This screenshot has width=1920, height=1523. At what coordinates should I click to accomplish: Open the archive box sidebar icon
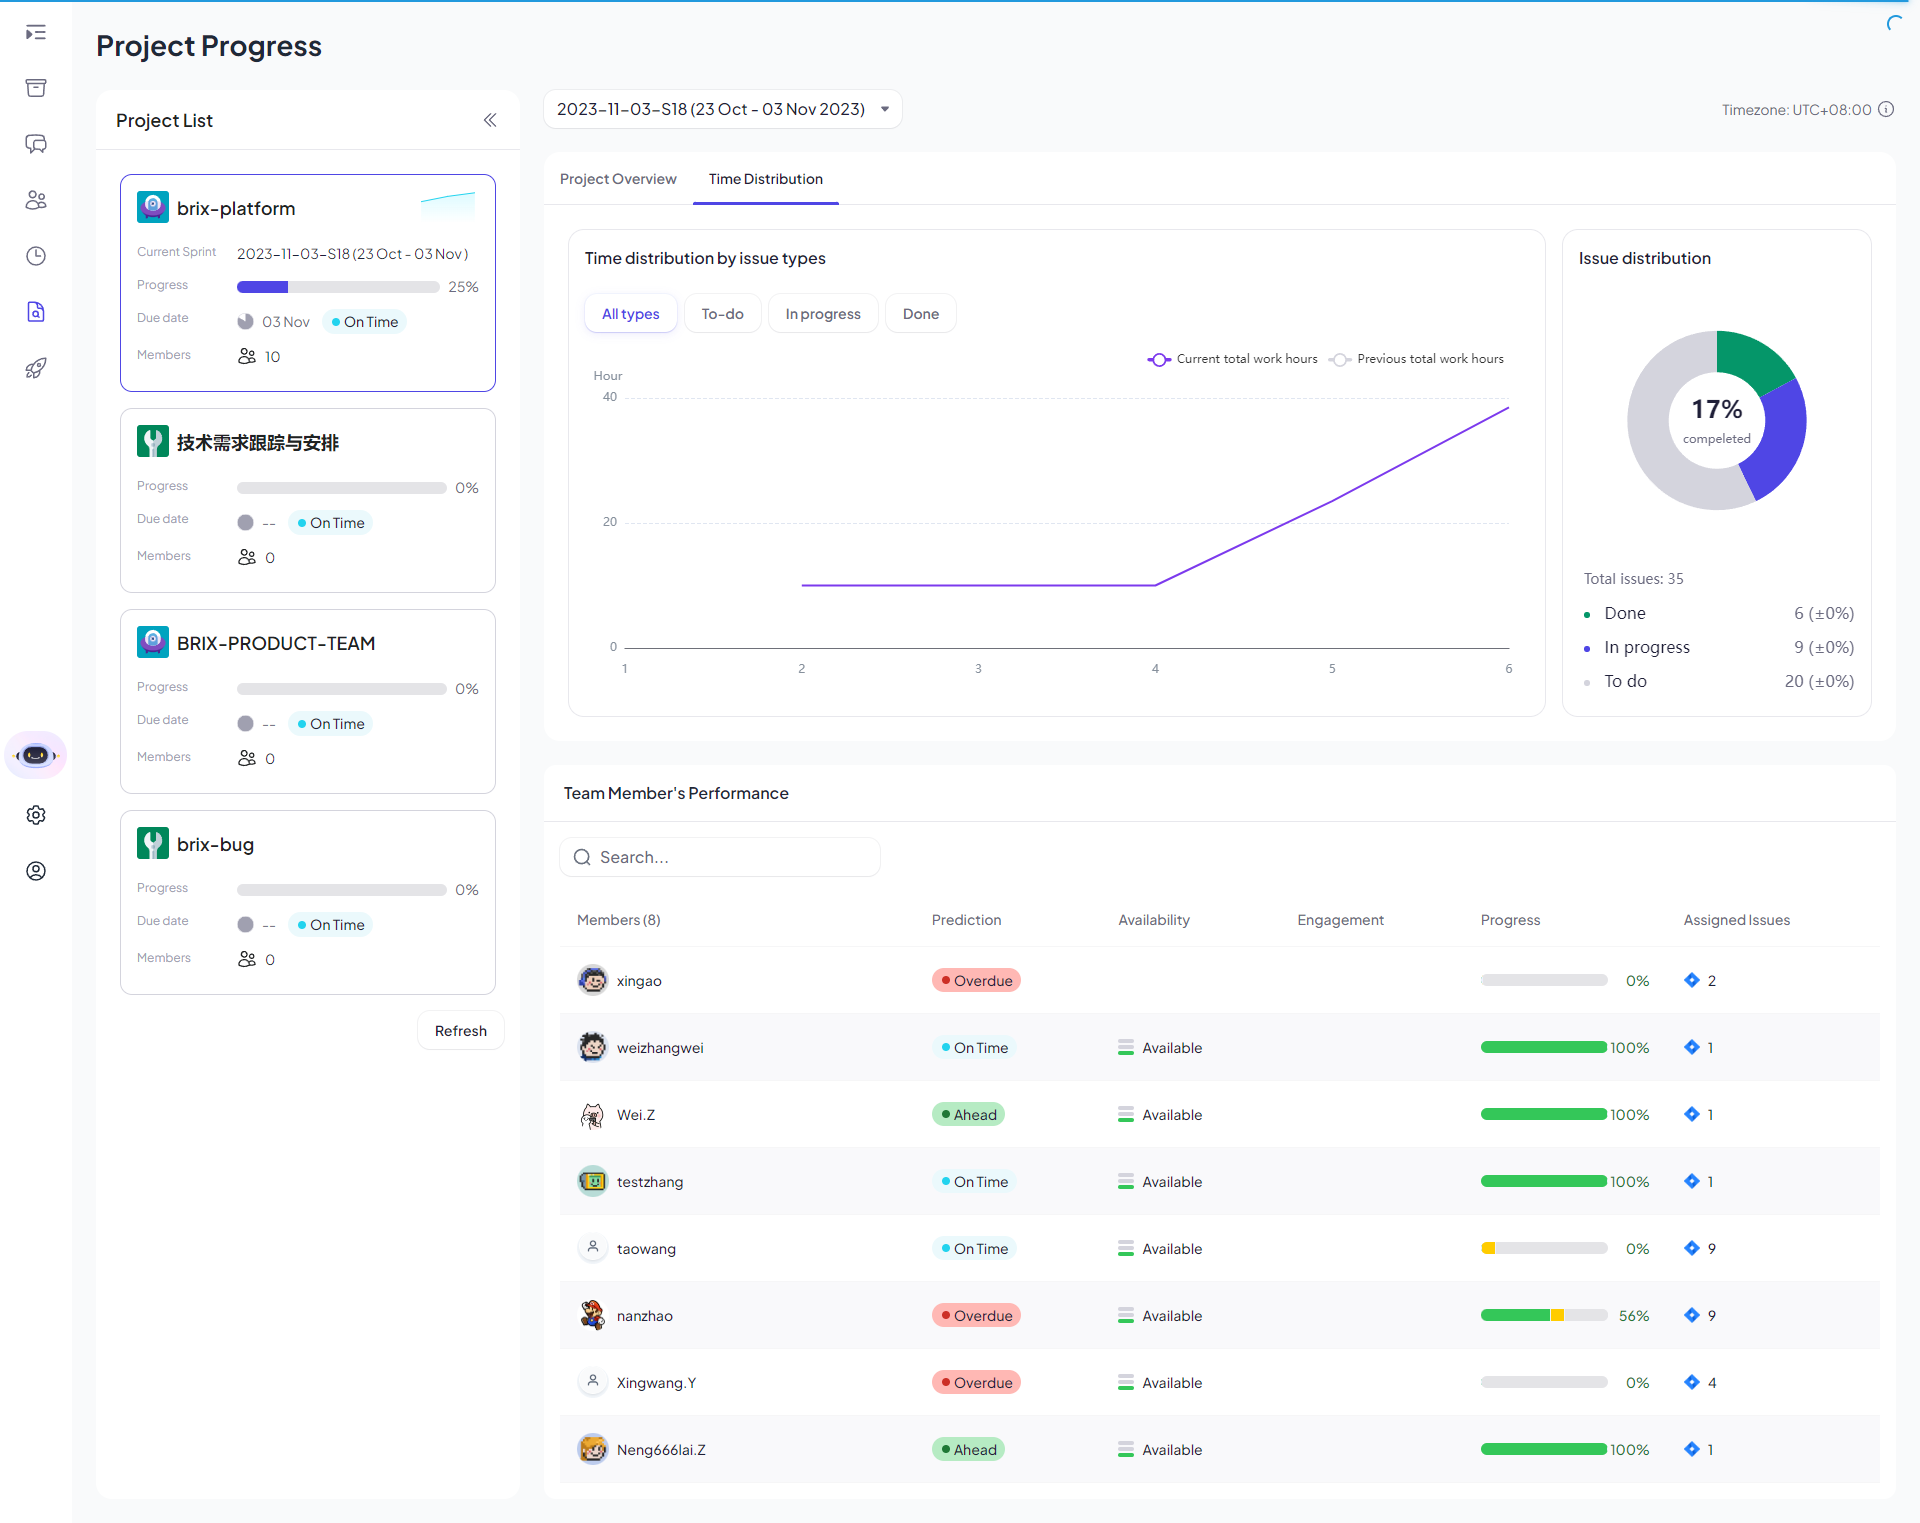(x=36, y=88)
